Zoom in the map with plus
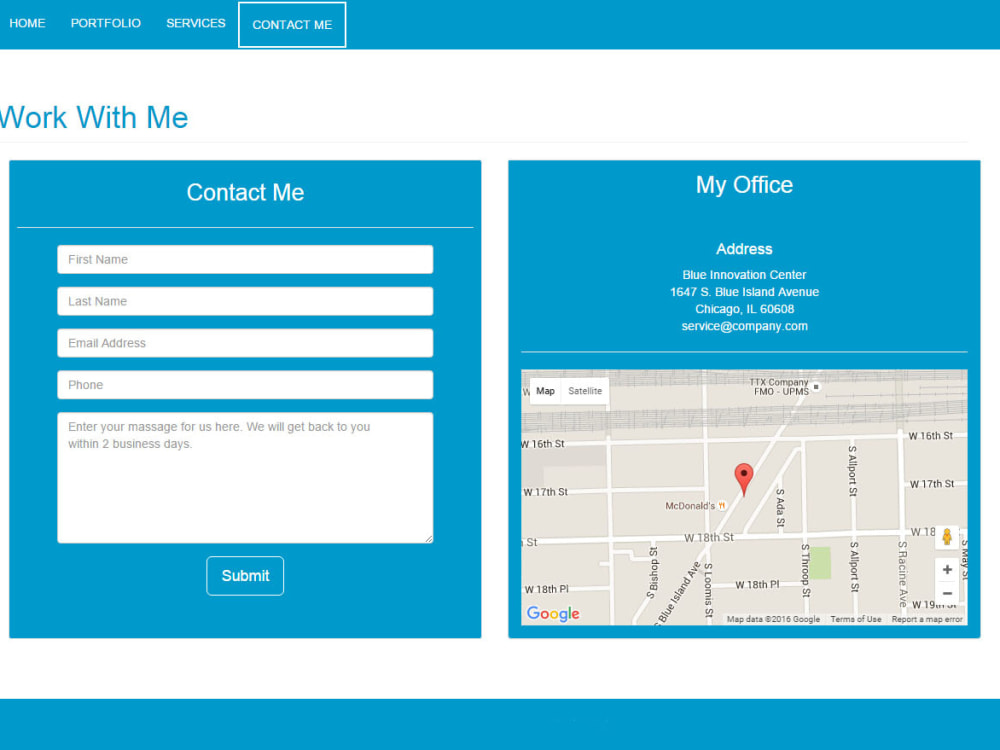Screen dimensions: 1000x750 pos(947,570)
